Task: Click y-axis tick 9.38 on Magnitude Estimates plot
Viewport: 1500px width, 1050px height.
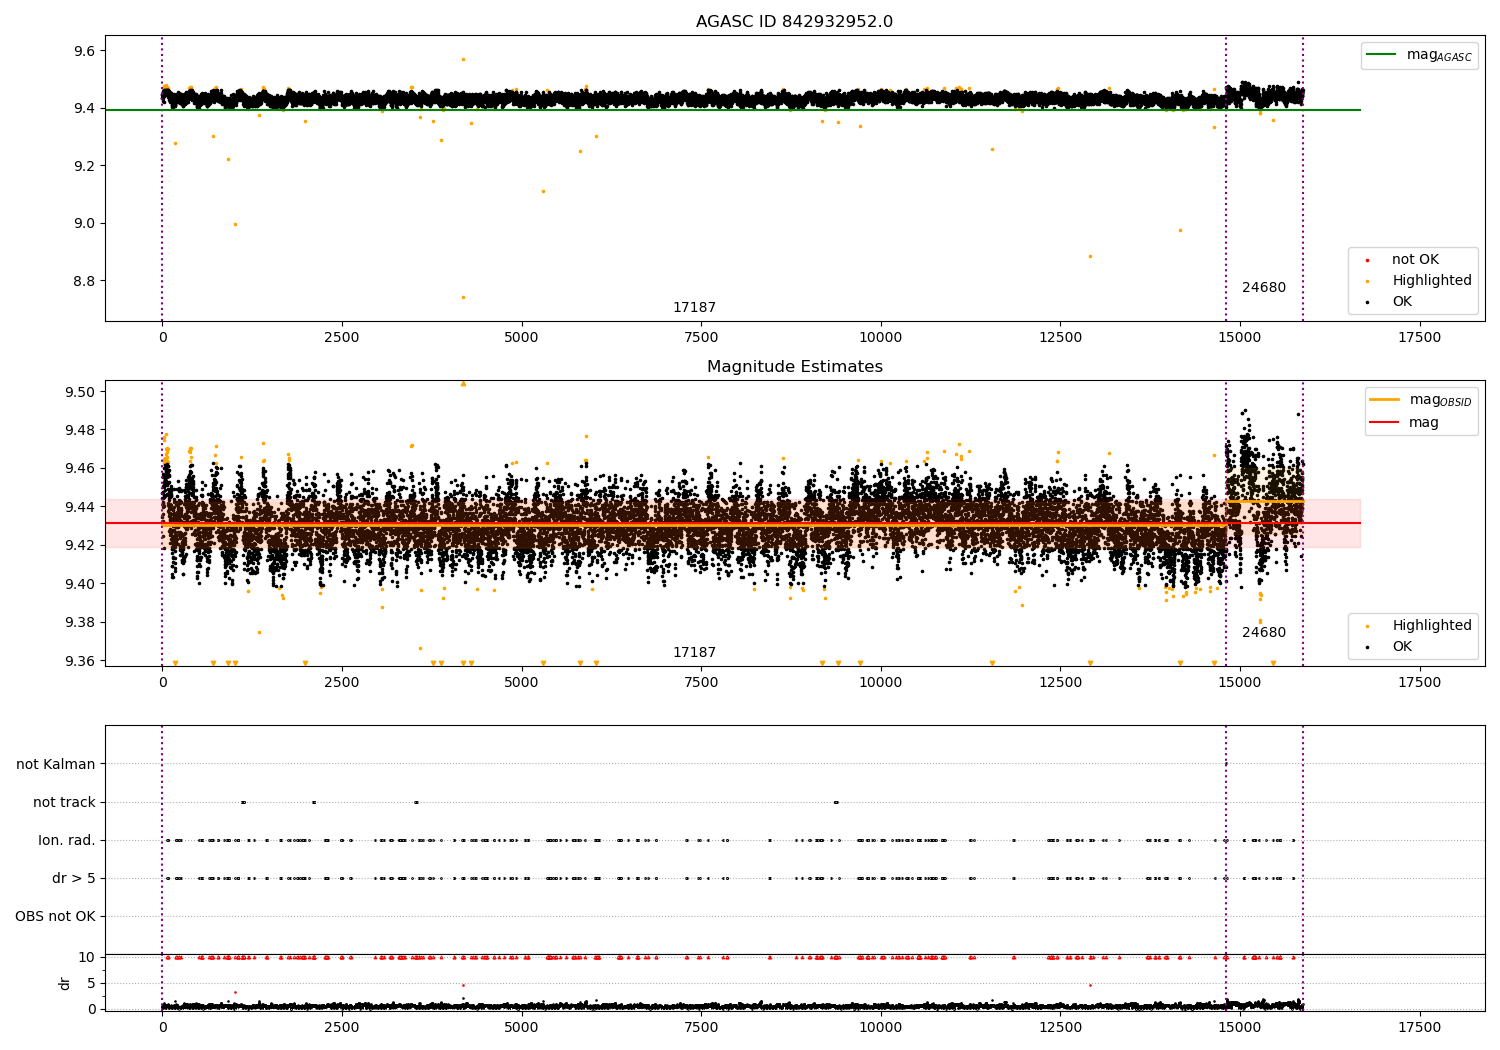Action: [79, 623]
